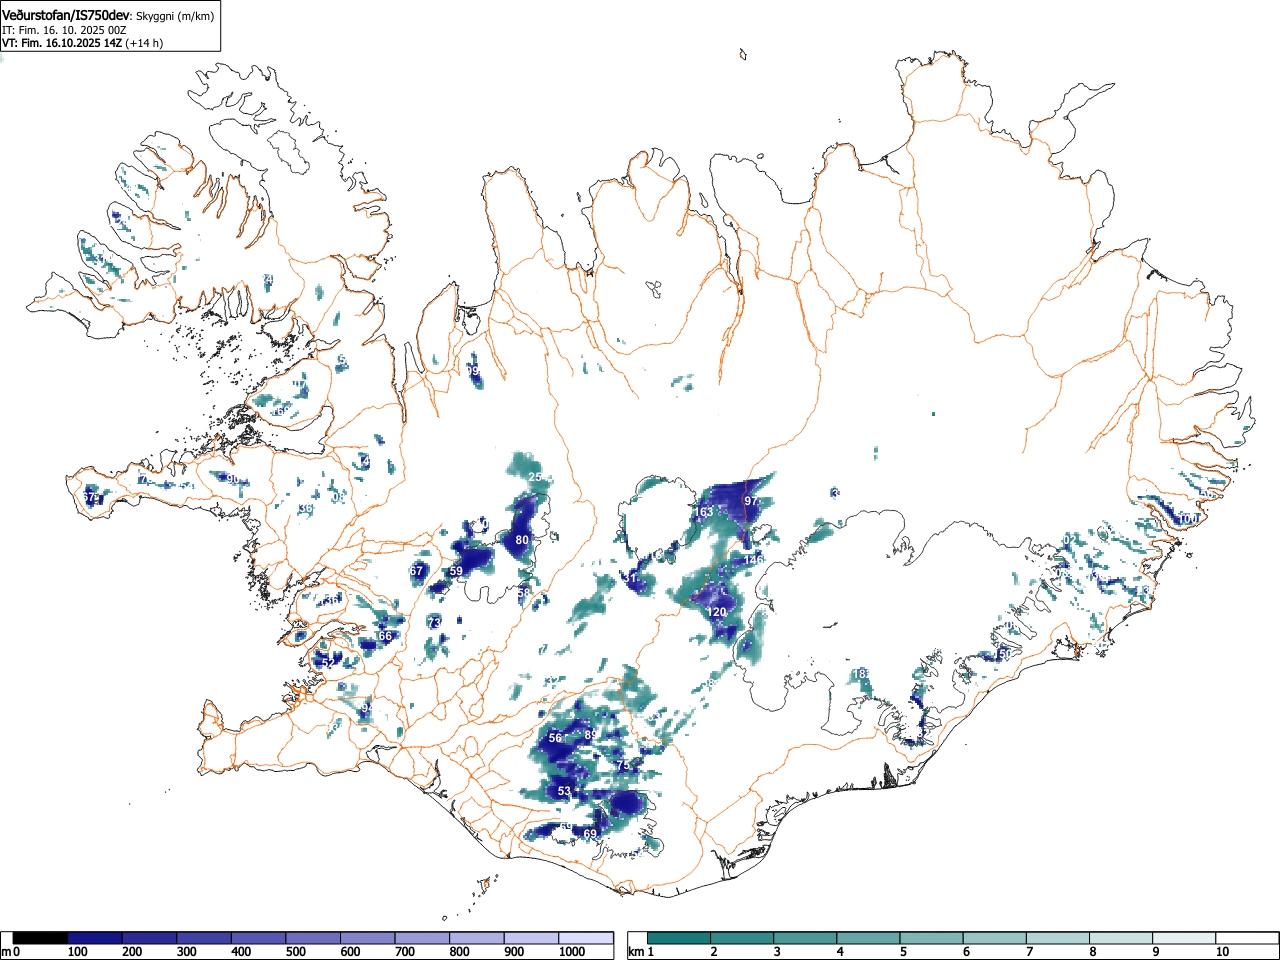Screen dimensions: 1280x960
Task: Pick the swatch between 3 and 4 km
Action: (806, 938)
